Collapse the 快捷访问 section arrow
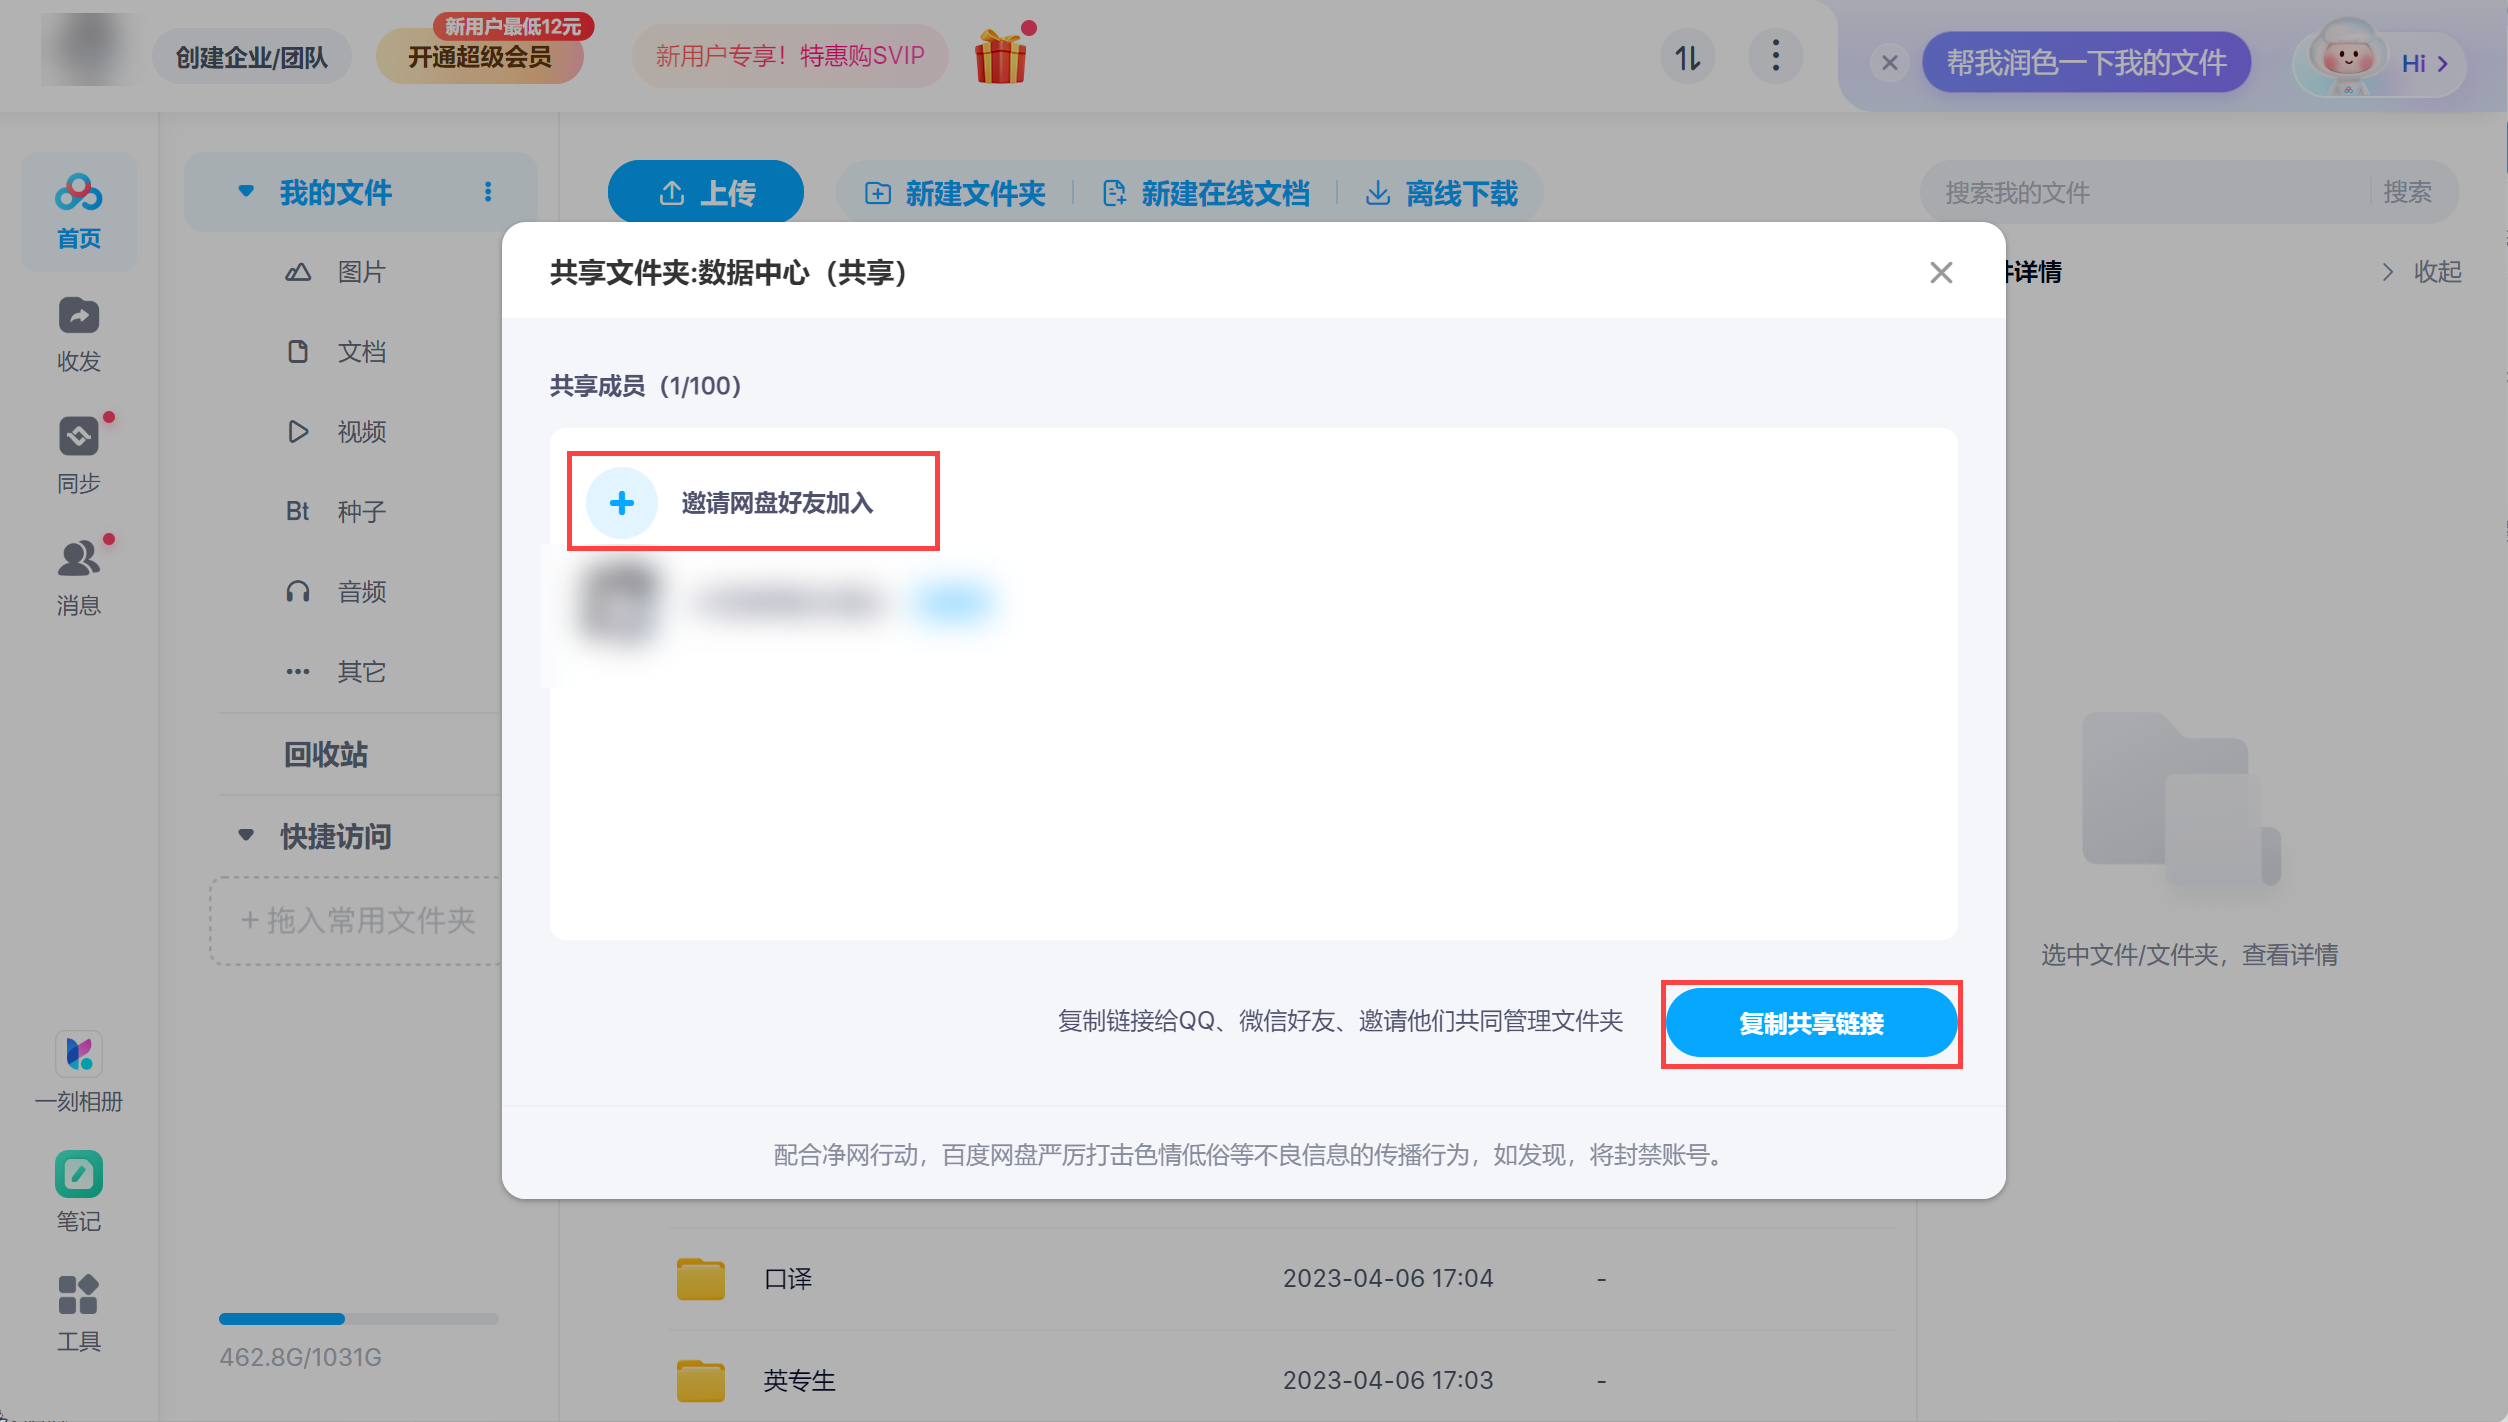The image size is (2508, 1422). (x=246, y=835)
